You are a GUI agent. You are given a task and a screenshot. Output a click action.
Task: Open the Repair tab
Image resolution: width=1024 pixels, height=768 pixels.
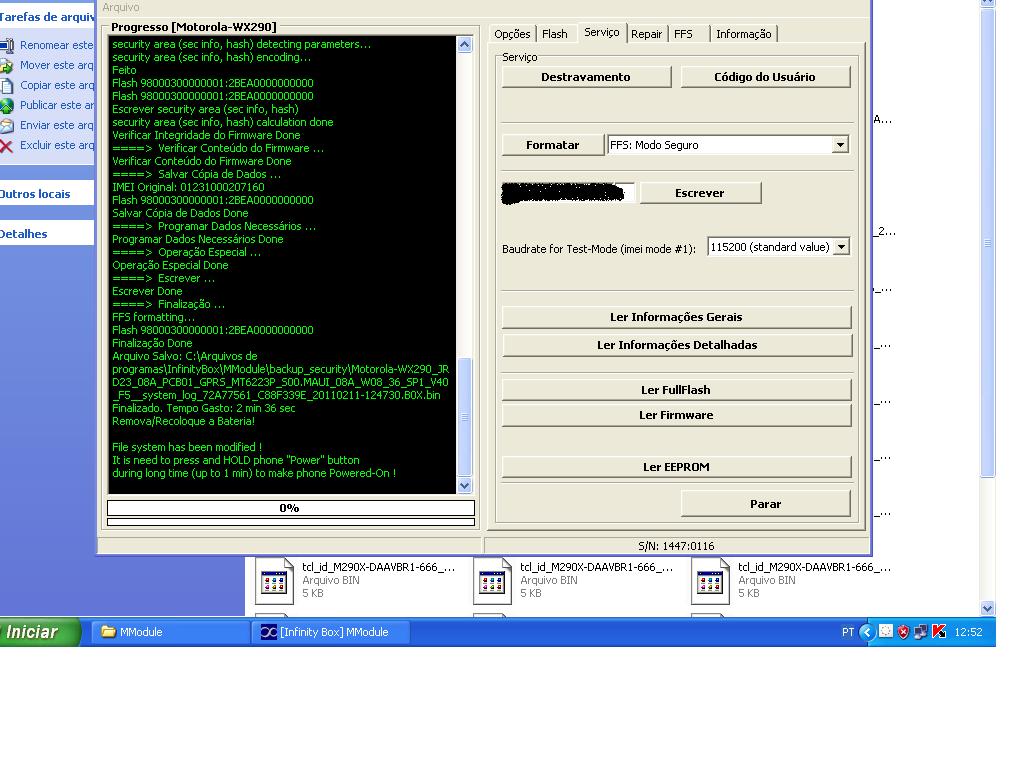[647, 34]
